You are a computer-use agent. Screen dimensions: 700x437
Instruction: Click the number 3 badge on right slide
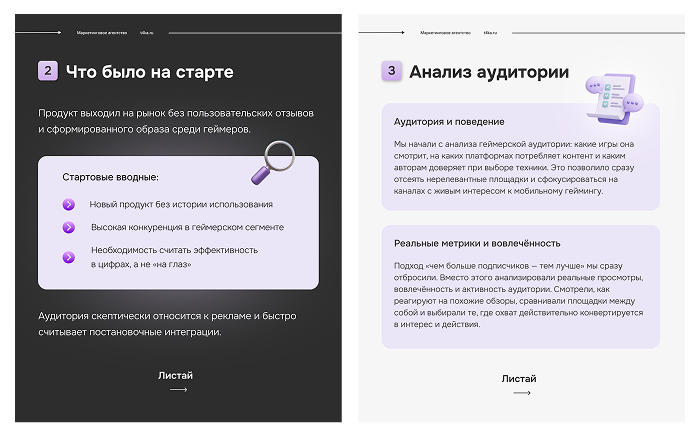391,71
